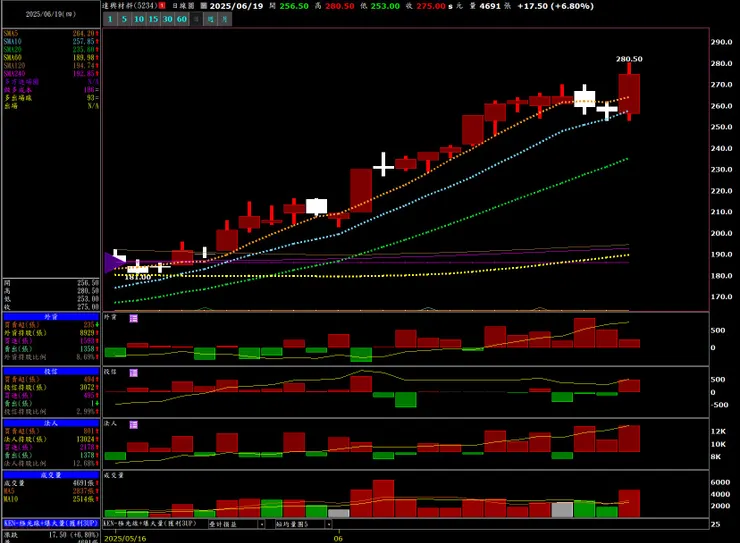This screenshot has height=543, width=740.
Task: Click the 13024 value in 法人 panel
Action: coord(87,439)
